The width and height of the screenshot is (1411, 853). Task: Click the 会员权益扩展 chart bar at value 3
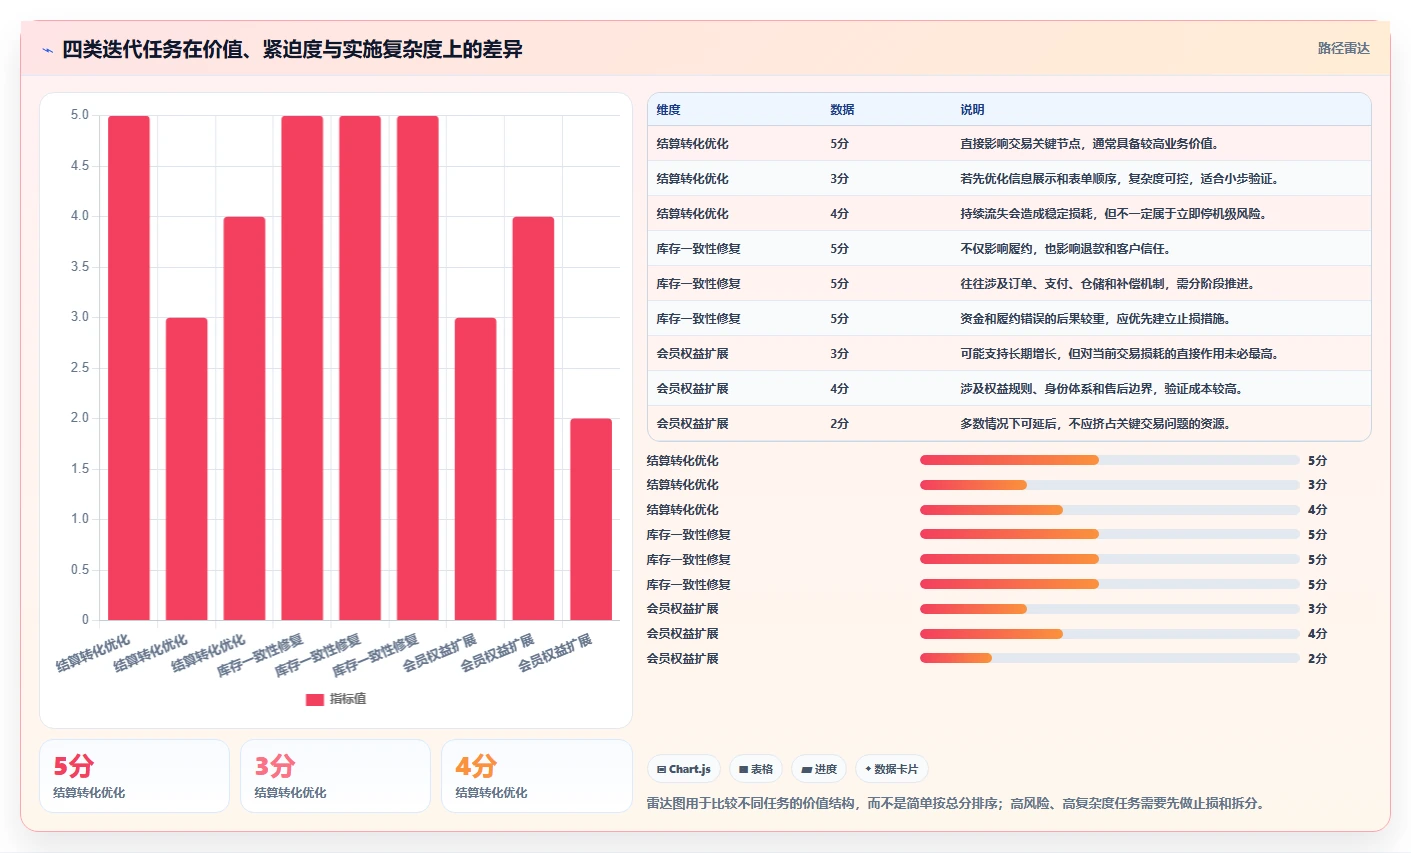click(475, 469)
